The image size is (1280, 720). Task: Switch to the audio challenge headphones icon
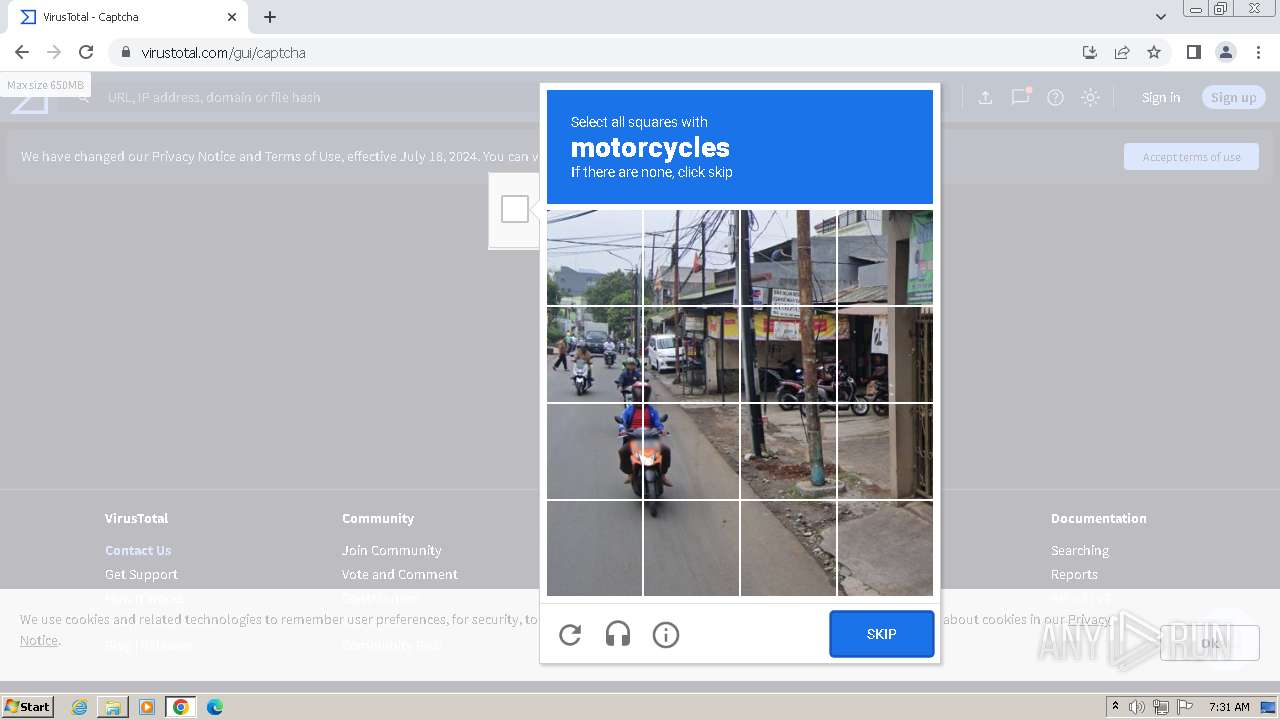(x=618, y=634)
